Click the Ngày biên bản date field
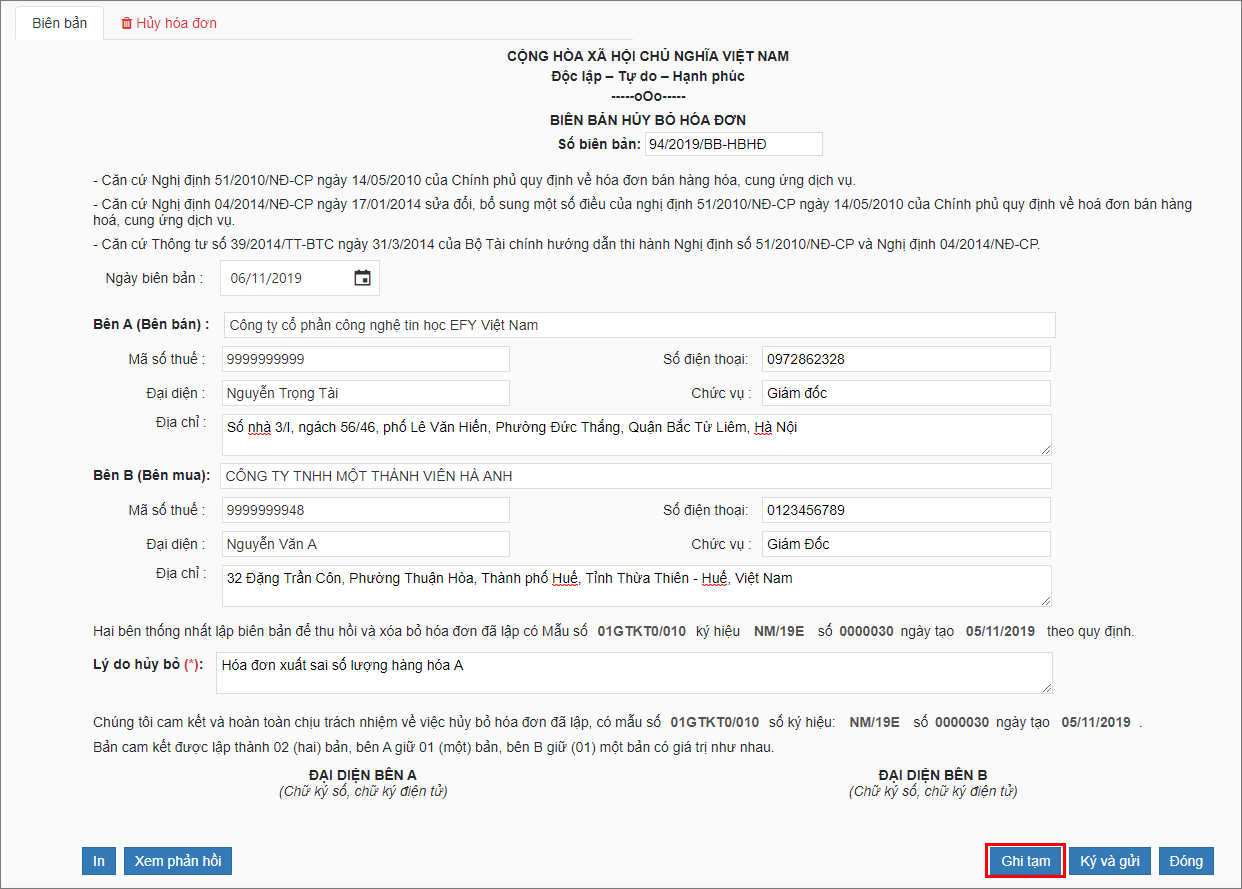This screenshot has height=889, width=1242. tap(300, 279)
